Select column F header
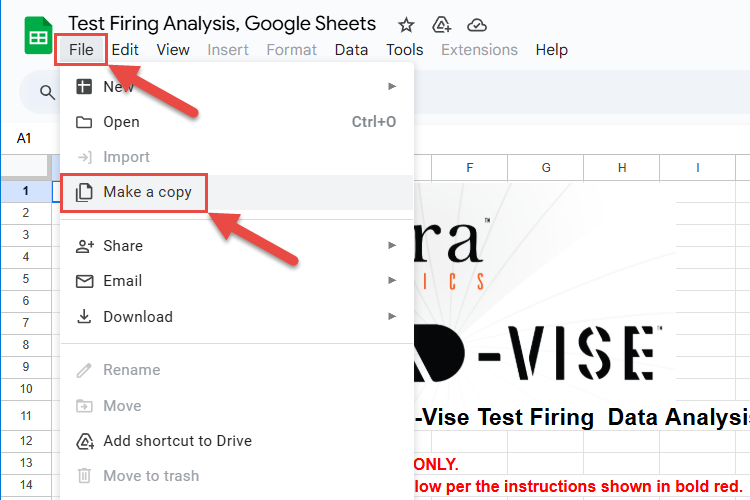The image size is (750, 500). (x=470, y=167)
